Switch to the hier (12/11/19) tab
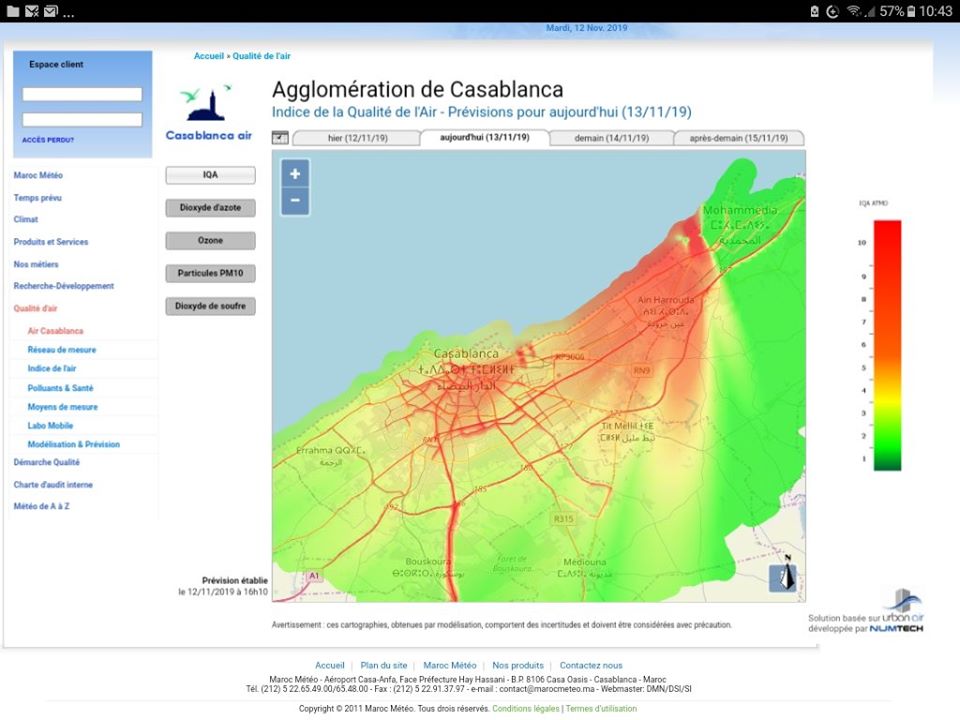This screenshot has height=720, width=960. pyautogui.click(x=357, y=138)
